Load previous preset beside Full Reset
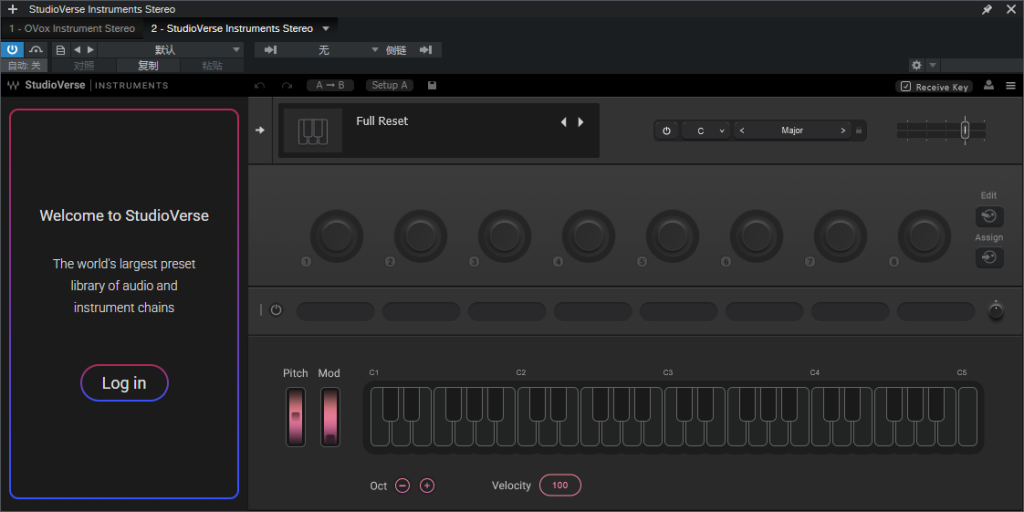 click(x=564, y=122)
